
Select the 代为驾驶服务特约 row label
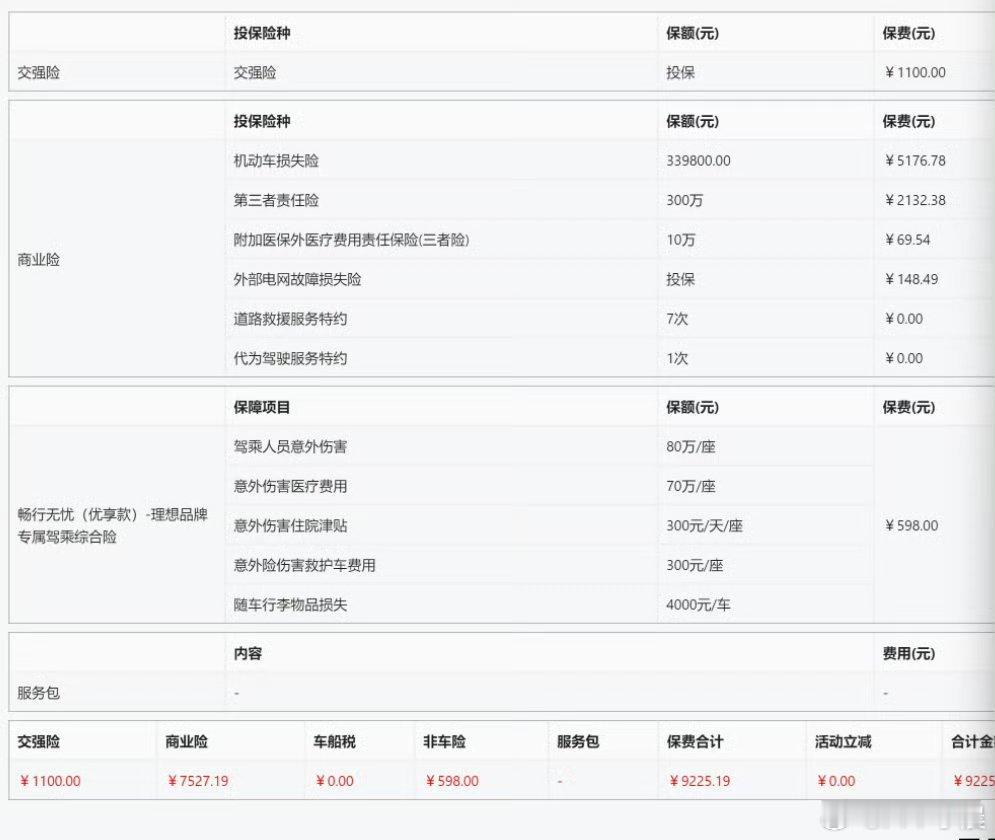[x=290, y=358]
